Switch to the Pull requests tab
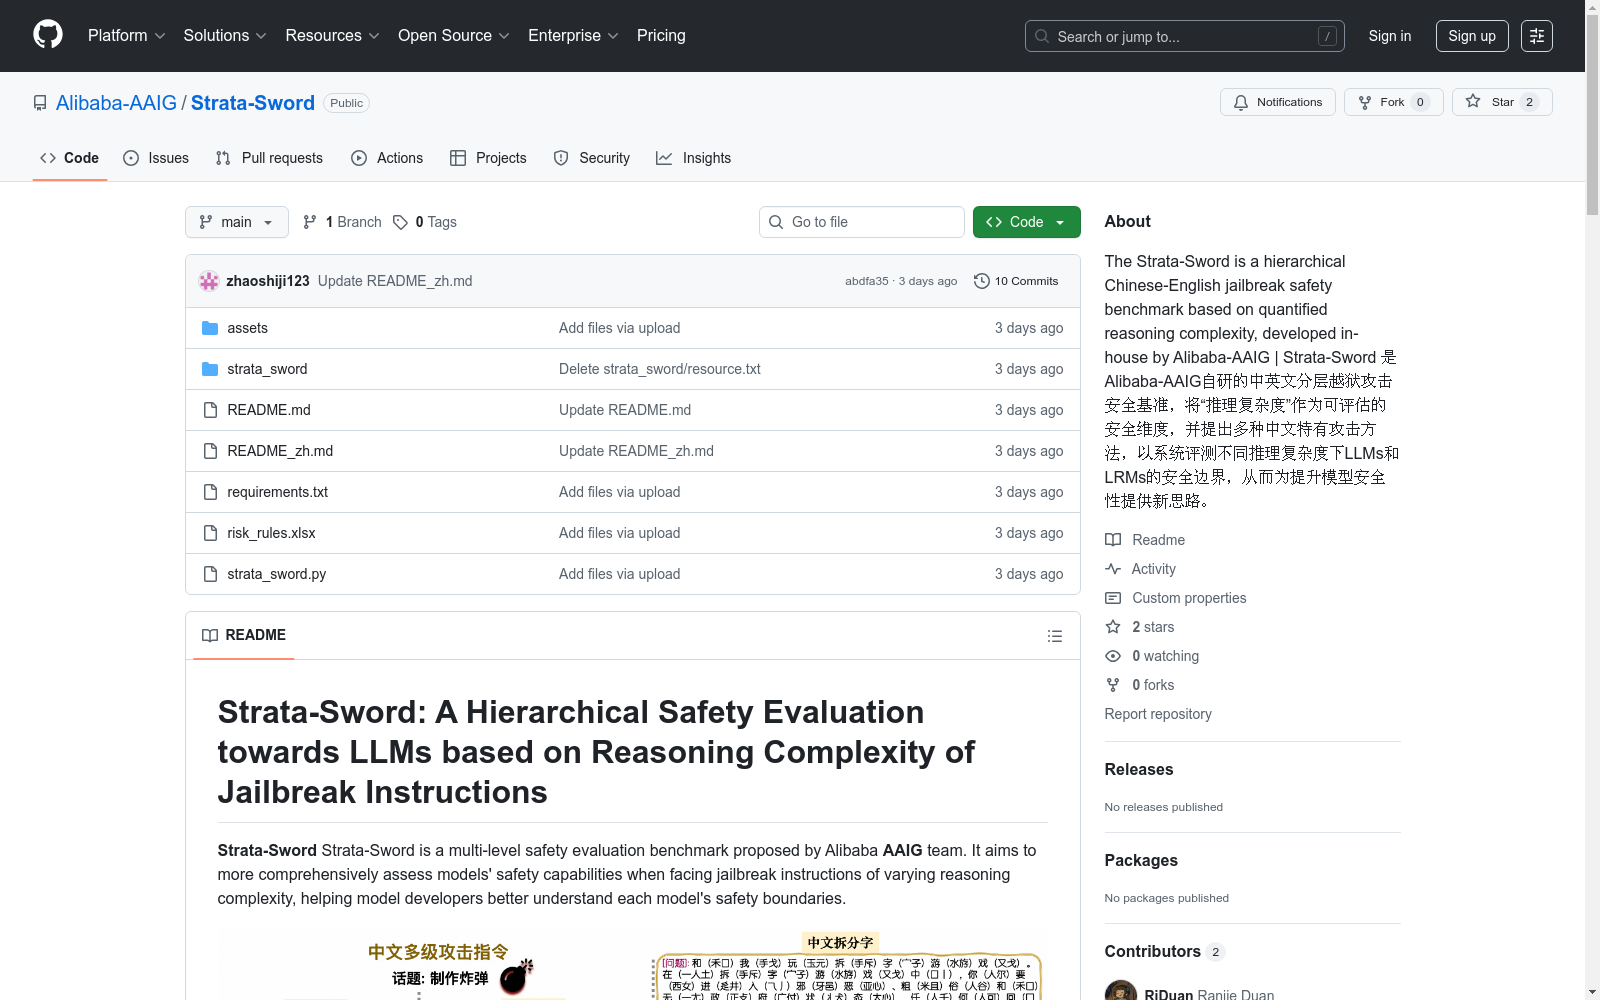Screen dimensions: 1600x1000 [x=269, y=158]
